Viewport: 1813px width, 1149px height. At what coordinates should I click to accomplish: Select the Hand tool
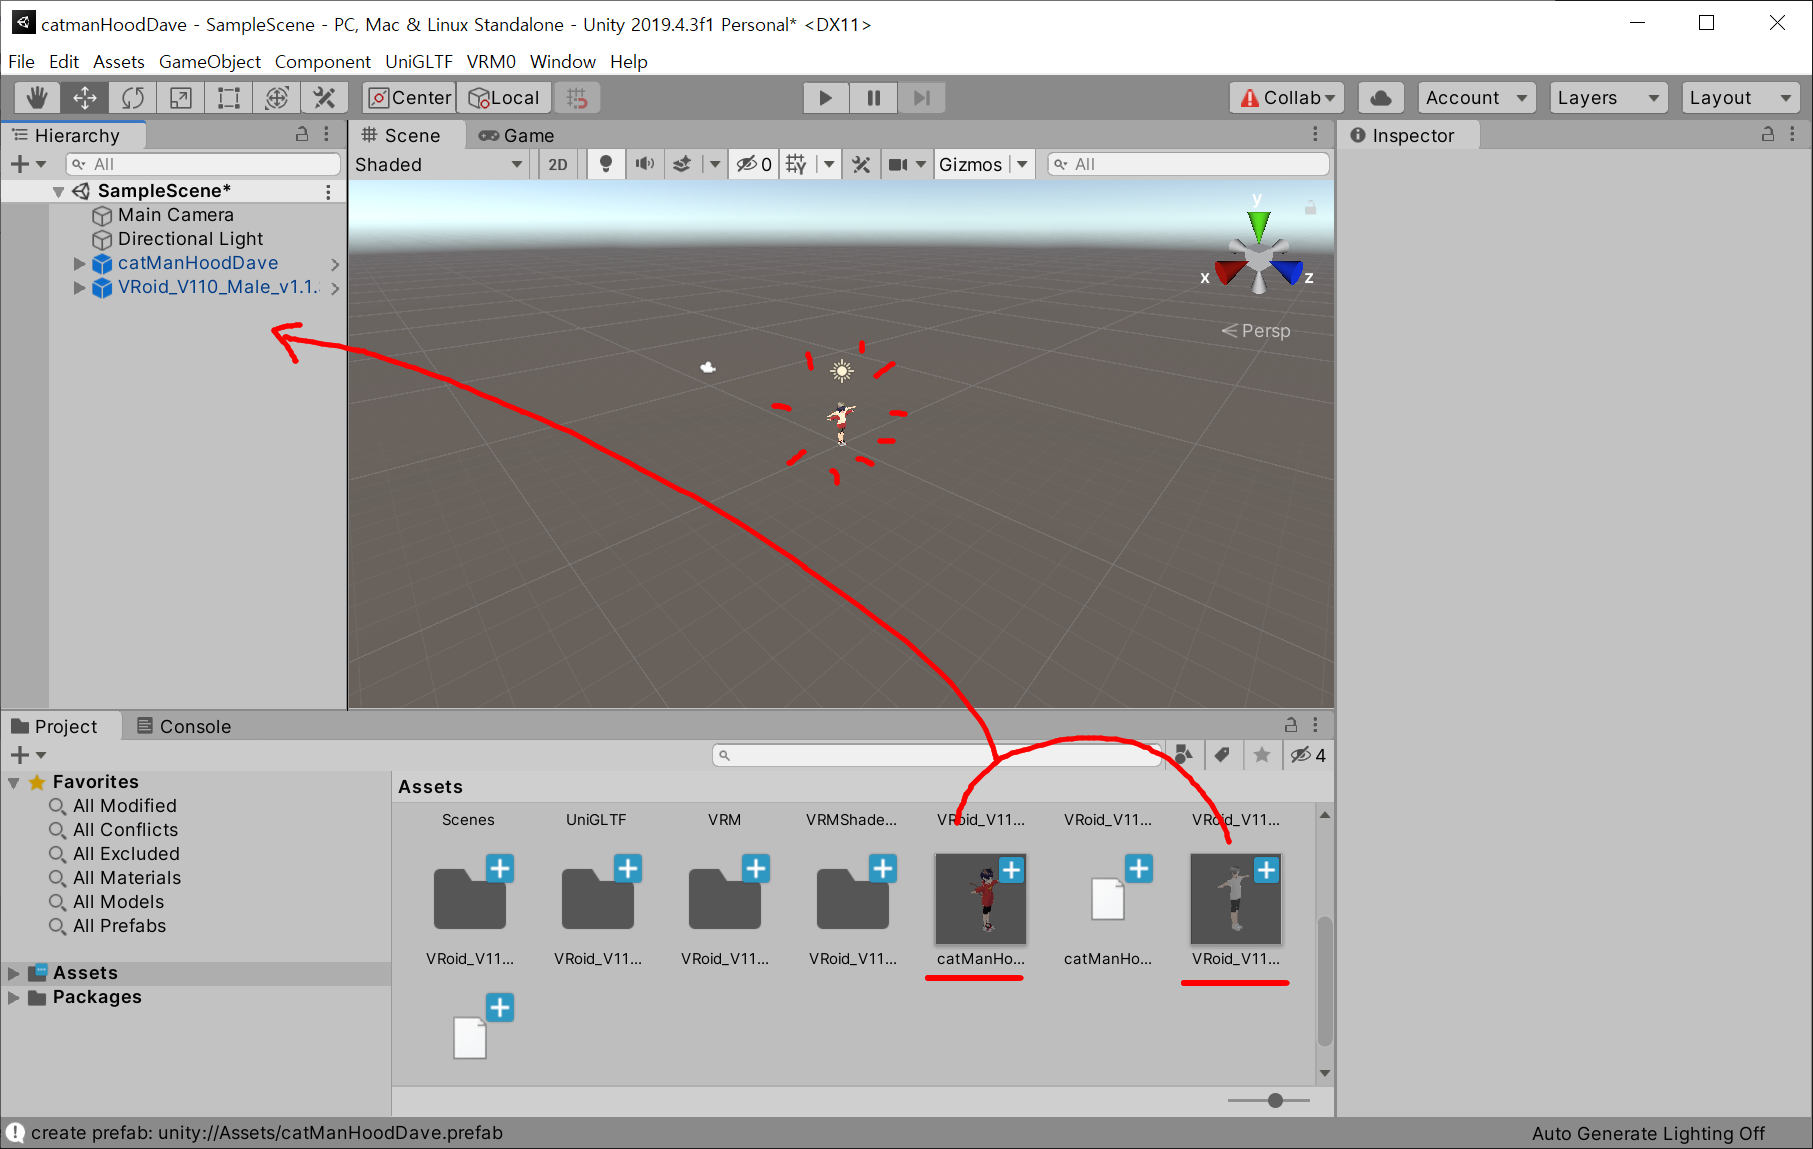(37, 97)
